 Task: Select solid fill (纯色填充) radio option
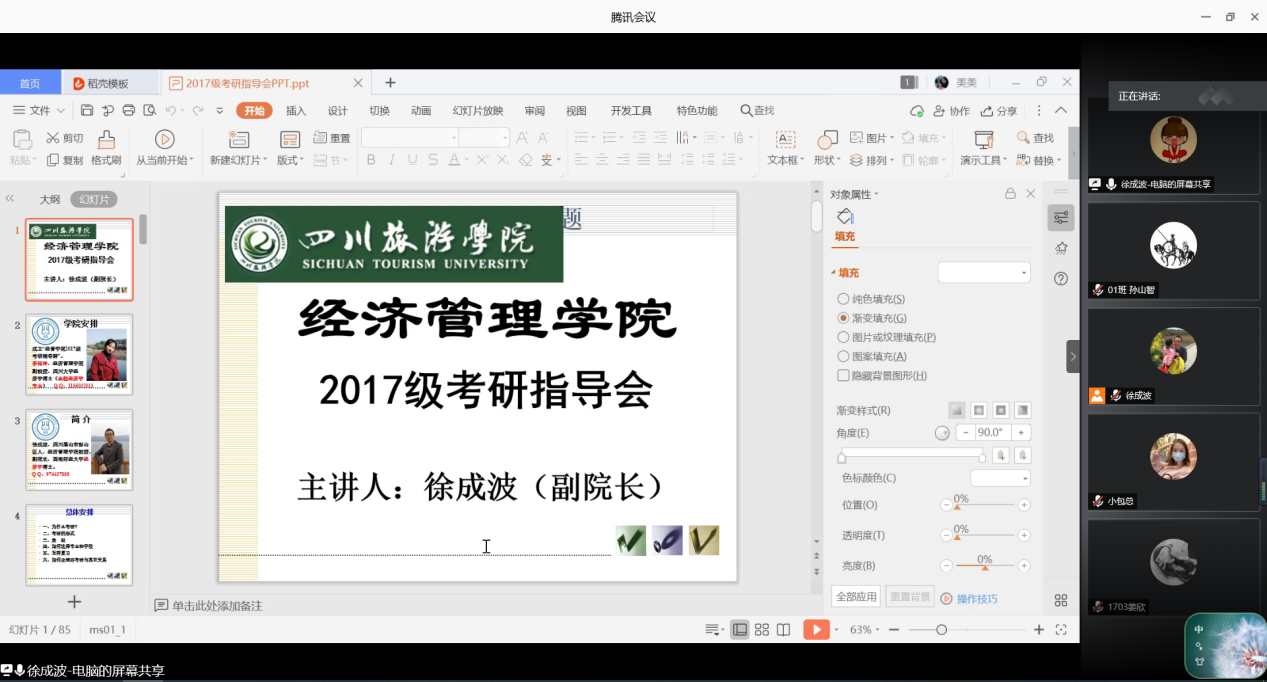pos(871,299)
